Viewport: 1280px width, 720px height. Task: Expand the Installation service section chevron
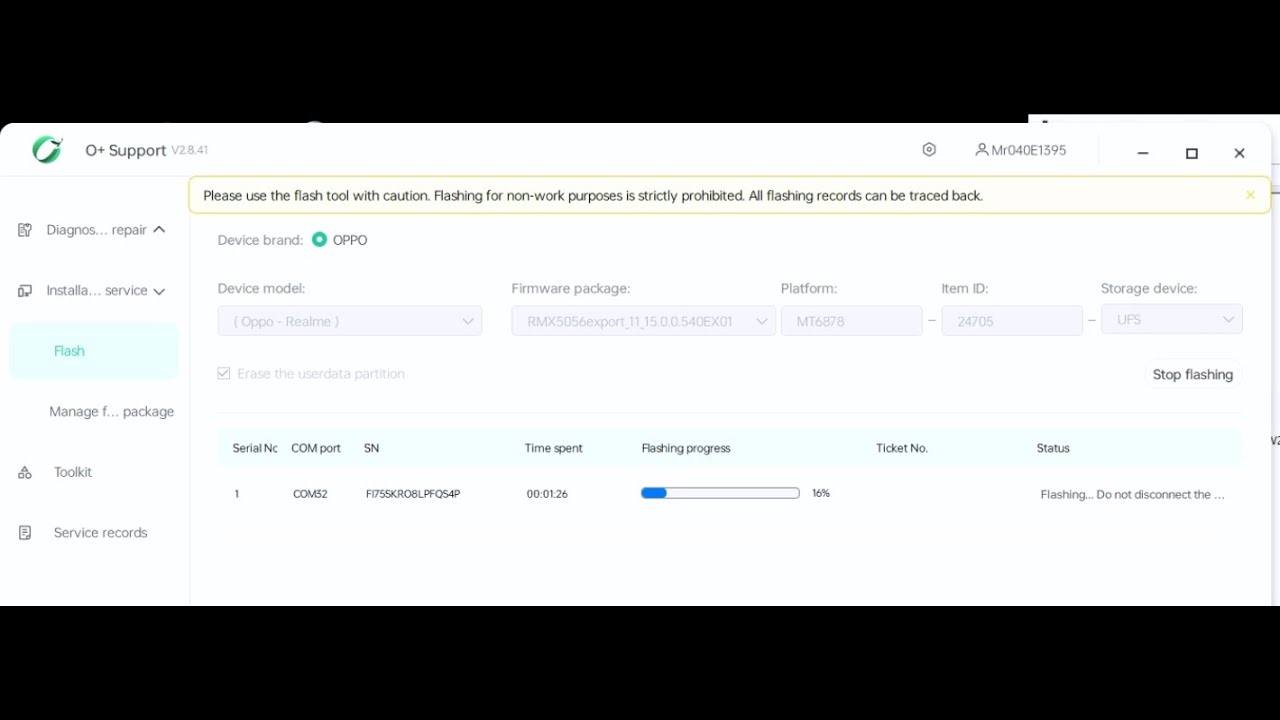click(159, 291)
